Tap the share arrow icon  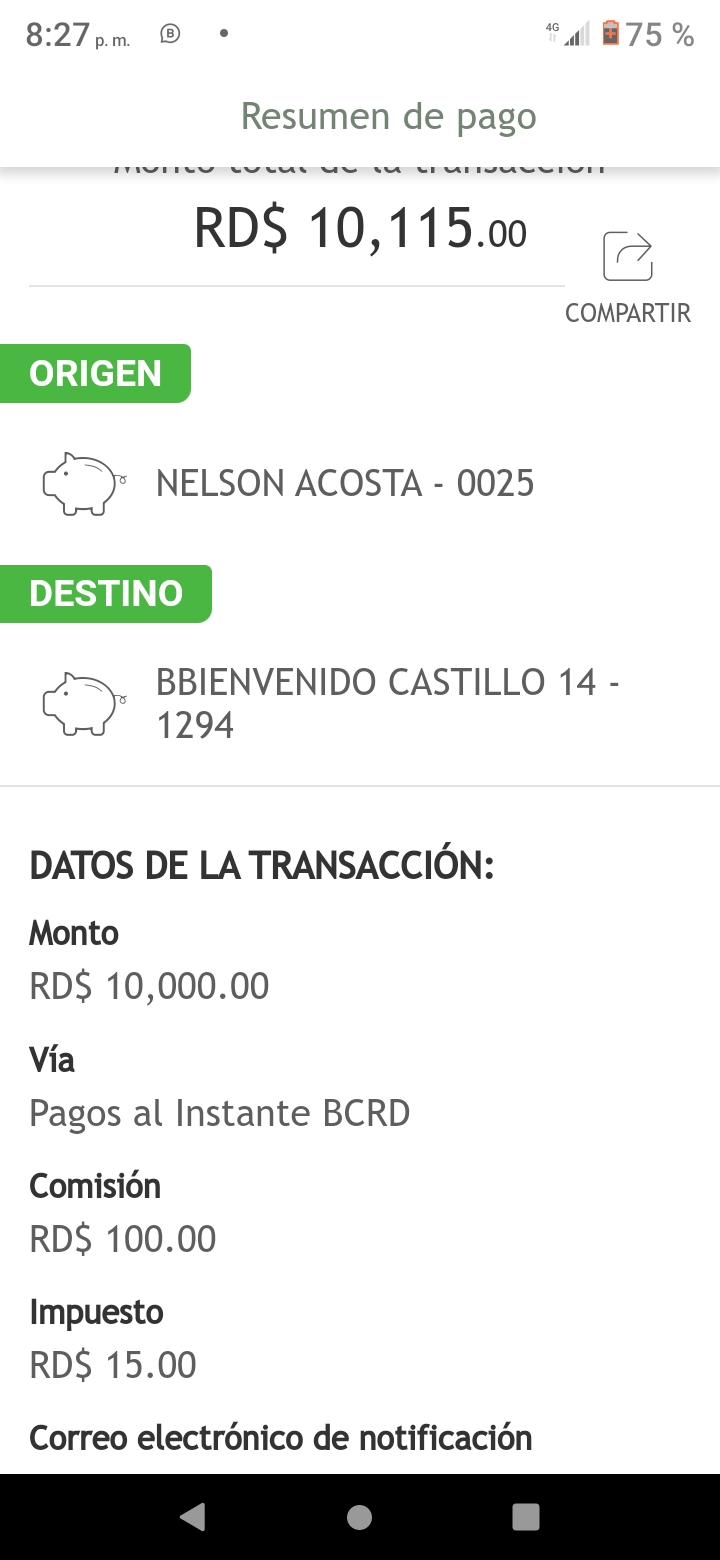[x=628, y=257]
